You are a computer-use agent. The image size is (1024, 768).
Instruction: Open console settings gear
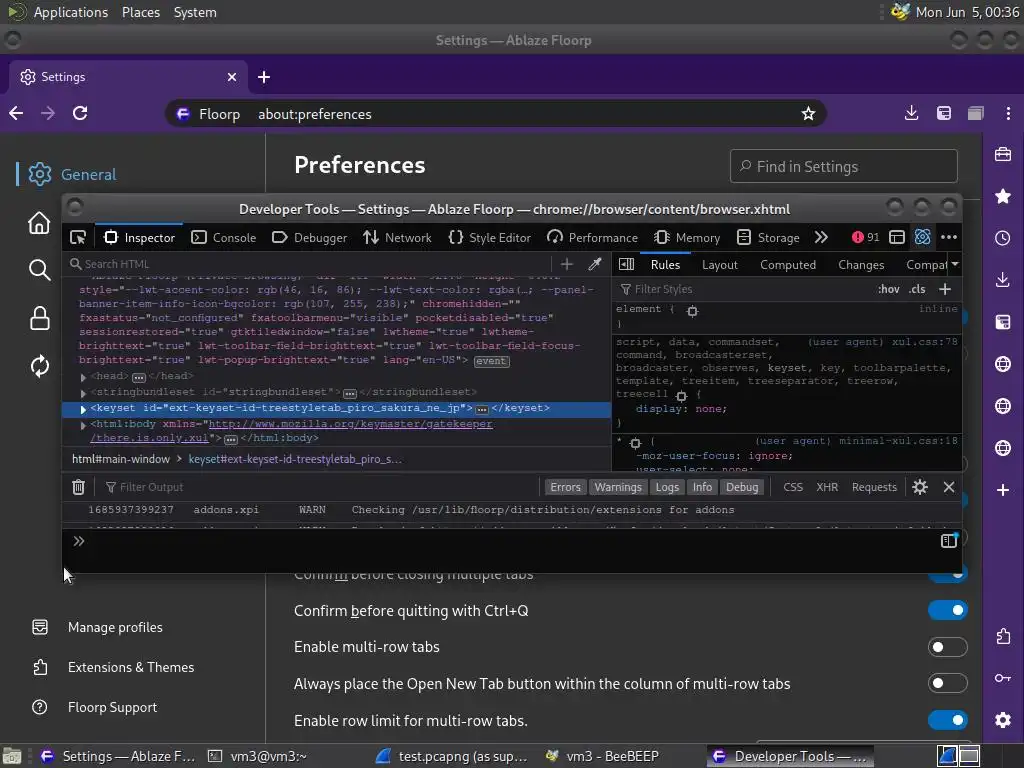pos(920,487)
